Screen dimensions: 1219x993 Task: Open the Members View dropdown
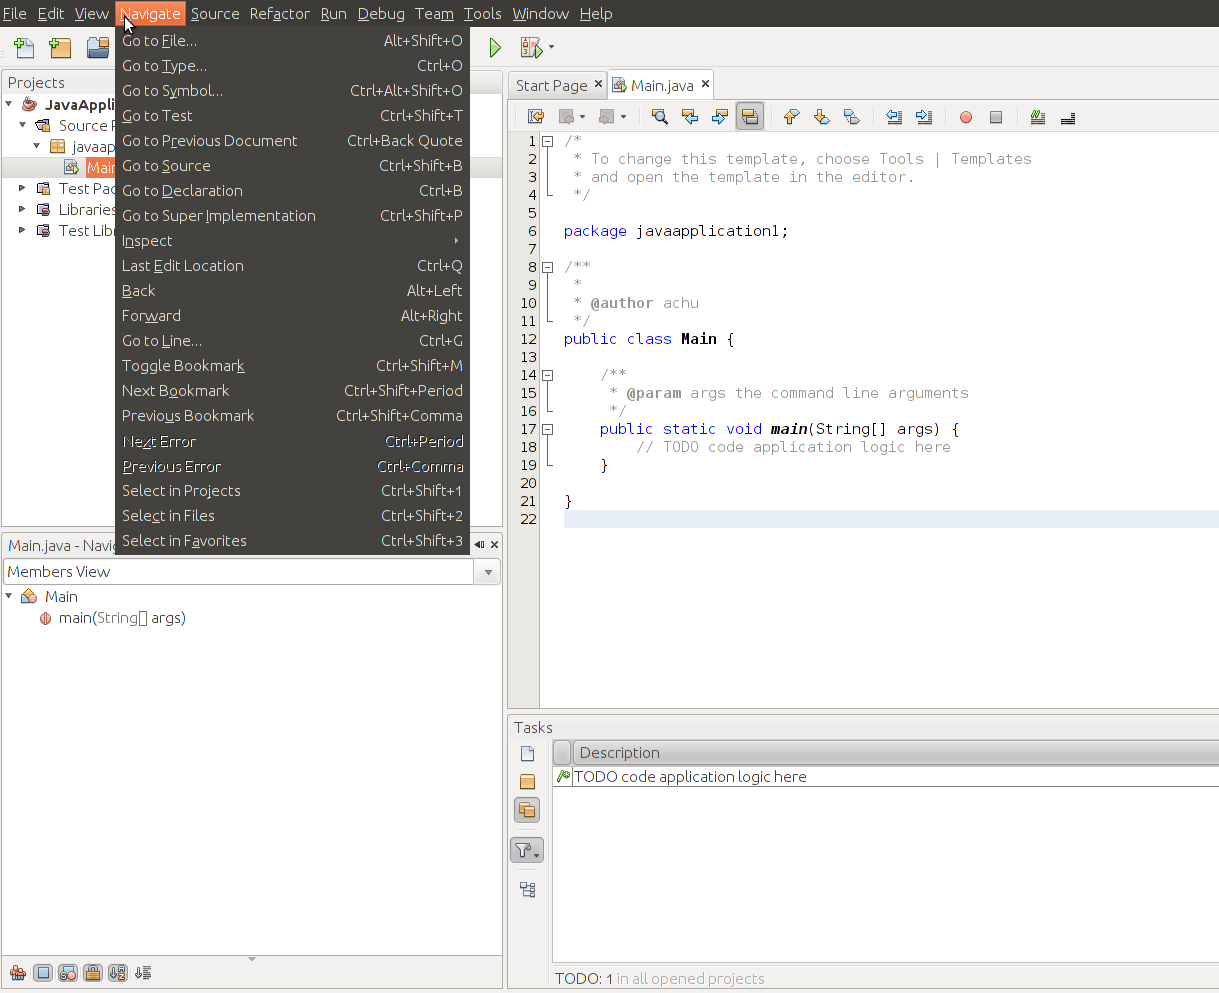click(x=488, y=572)
